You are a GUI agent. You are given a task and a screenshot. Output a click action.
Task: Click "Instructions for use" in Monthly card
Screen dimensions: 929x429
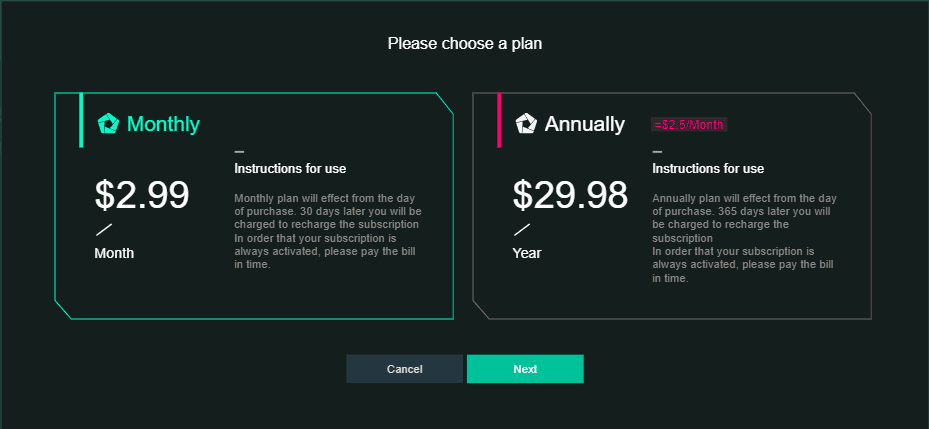point(290,168)
